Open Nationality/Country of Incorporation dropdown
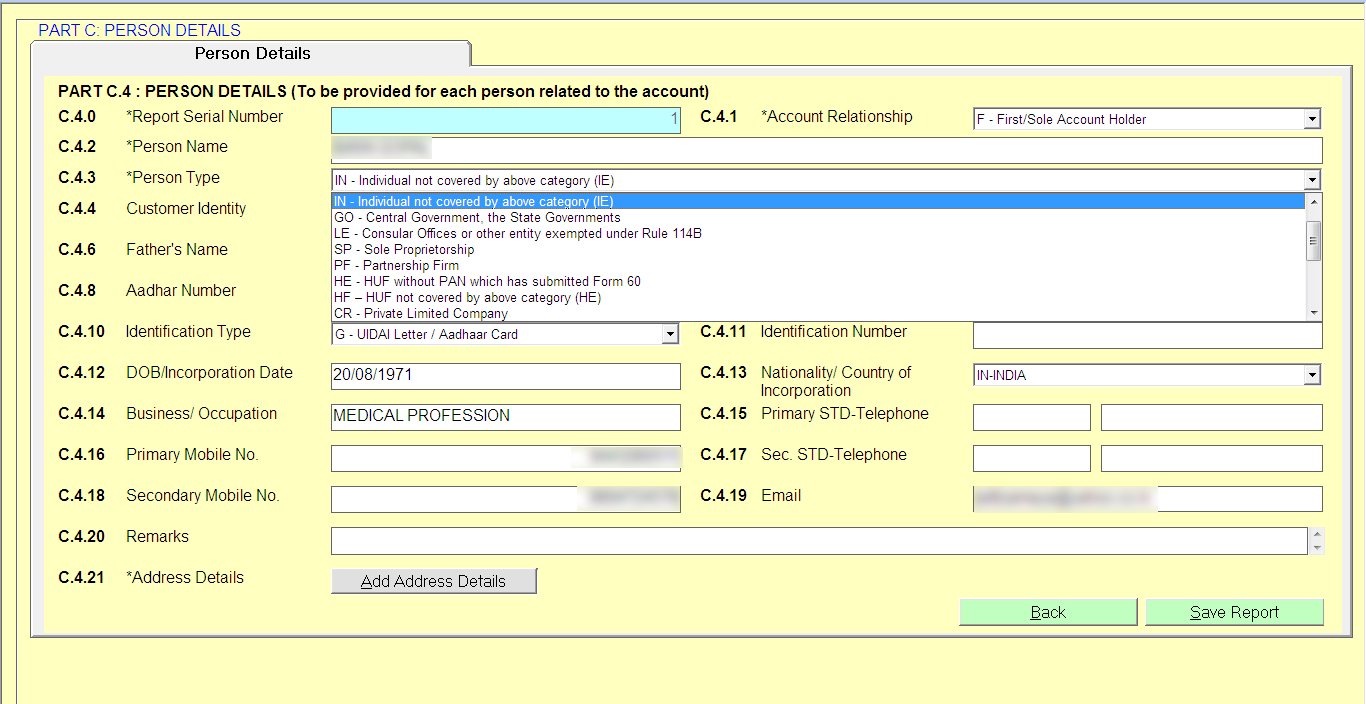 [x=1311, y=376]
